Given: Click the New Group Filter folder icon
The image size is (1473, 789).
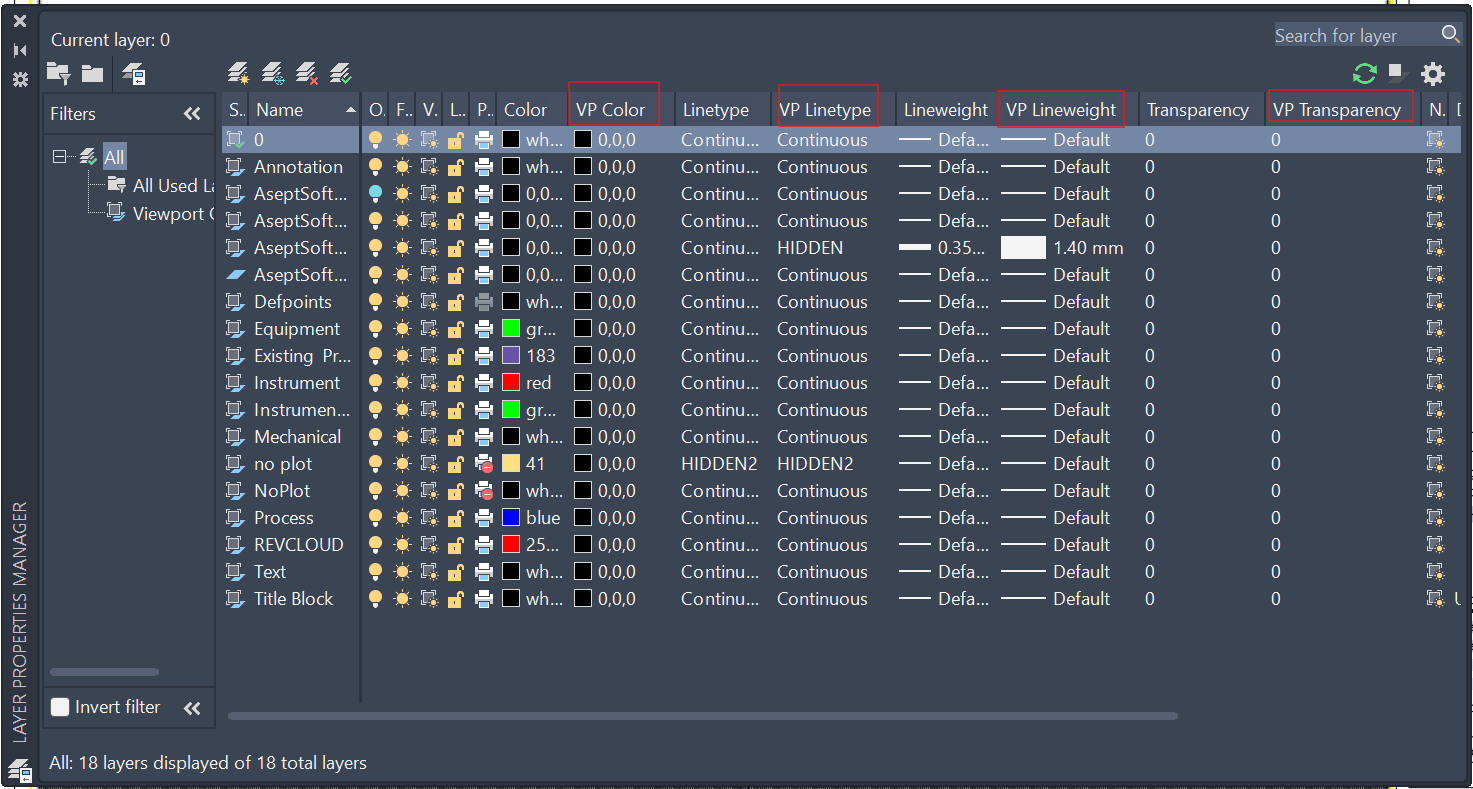Looking at the screenshot, I should click(93, 73).
